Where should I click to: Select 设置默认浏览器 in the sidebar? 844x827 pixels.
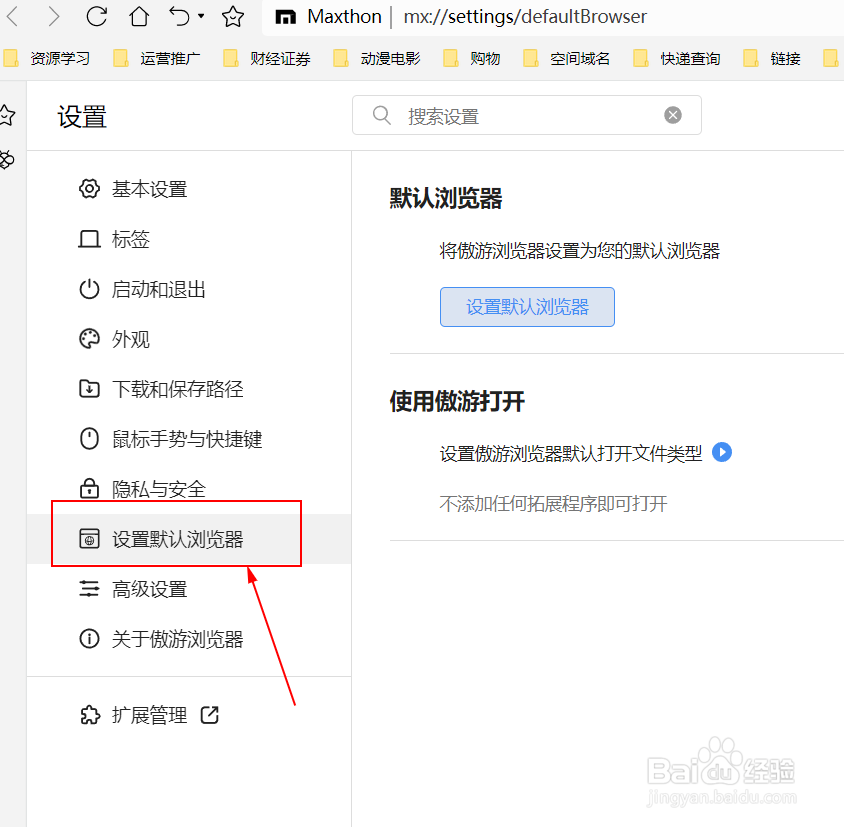(189, 539)
